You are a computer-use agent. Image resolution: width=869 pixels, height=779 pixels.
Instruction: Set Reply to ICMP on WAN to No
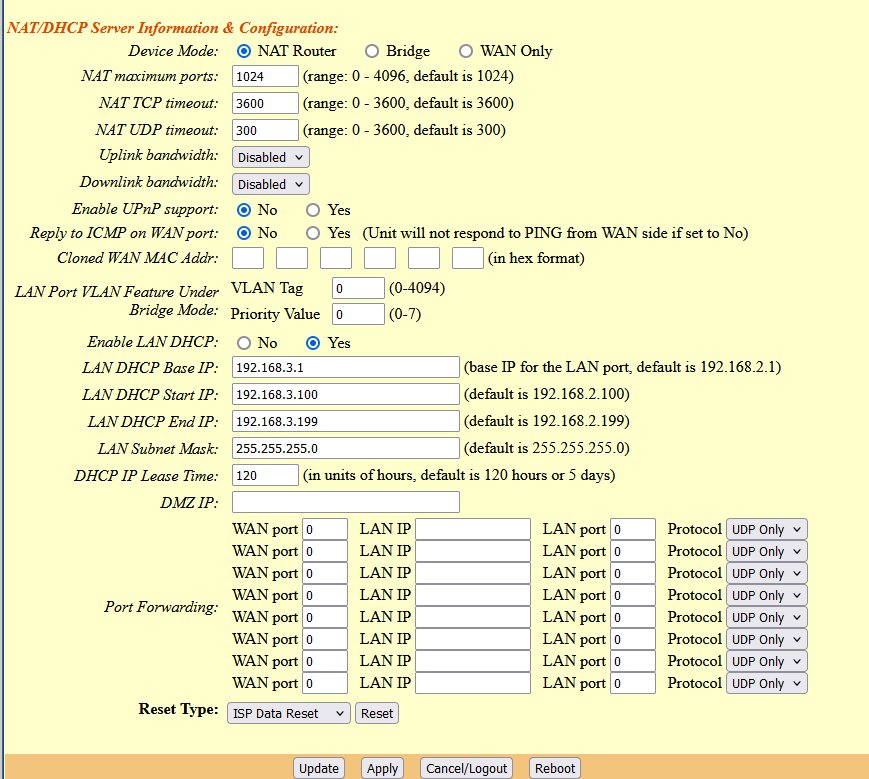pos(244,233)
